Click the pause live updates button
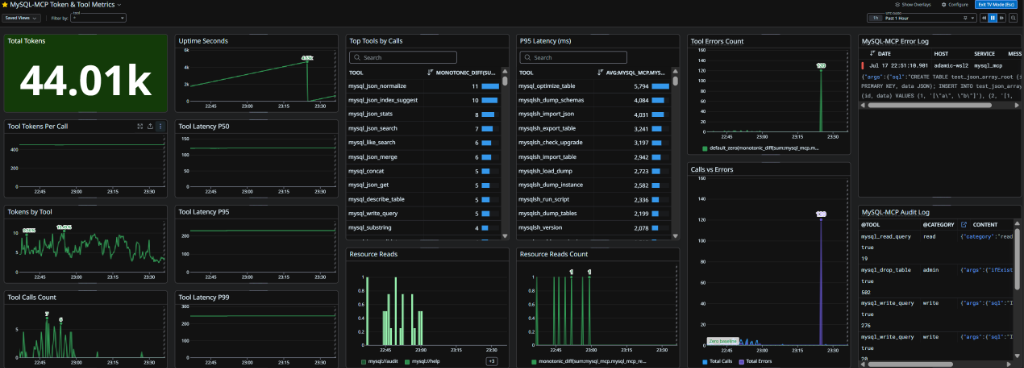1024x368 pixels. coord(993,18)
